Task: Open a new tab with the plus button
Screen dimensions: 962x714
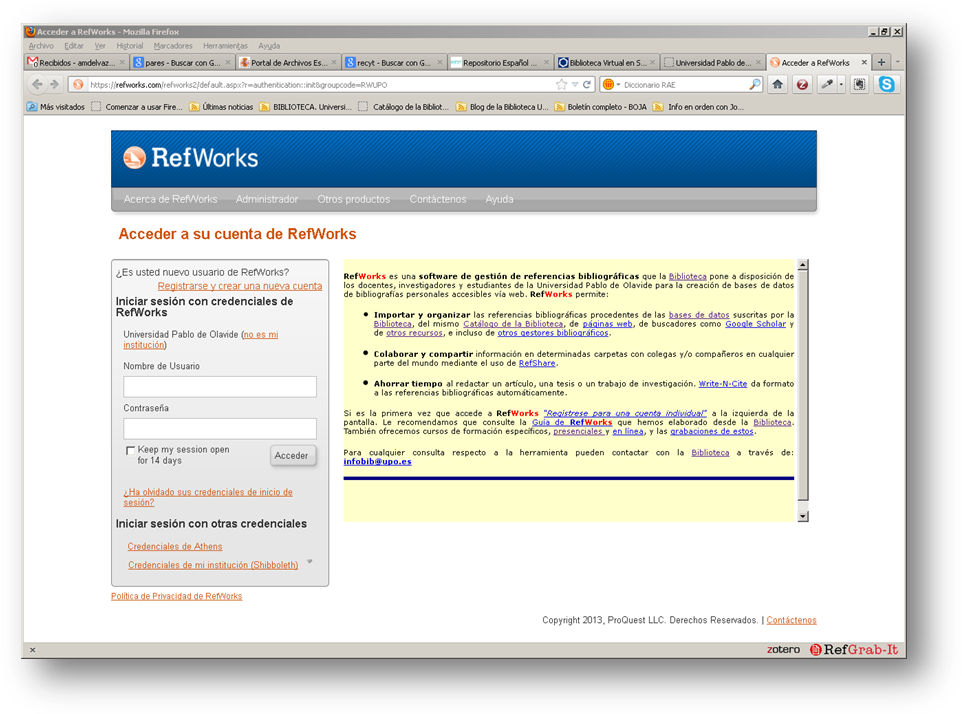Action: coord(881,62)
